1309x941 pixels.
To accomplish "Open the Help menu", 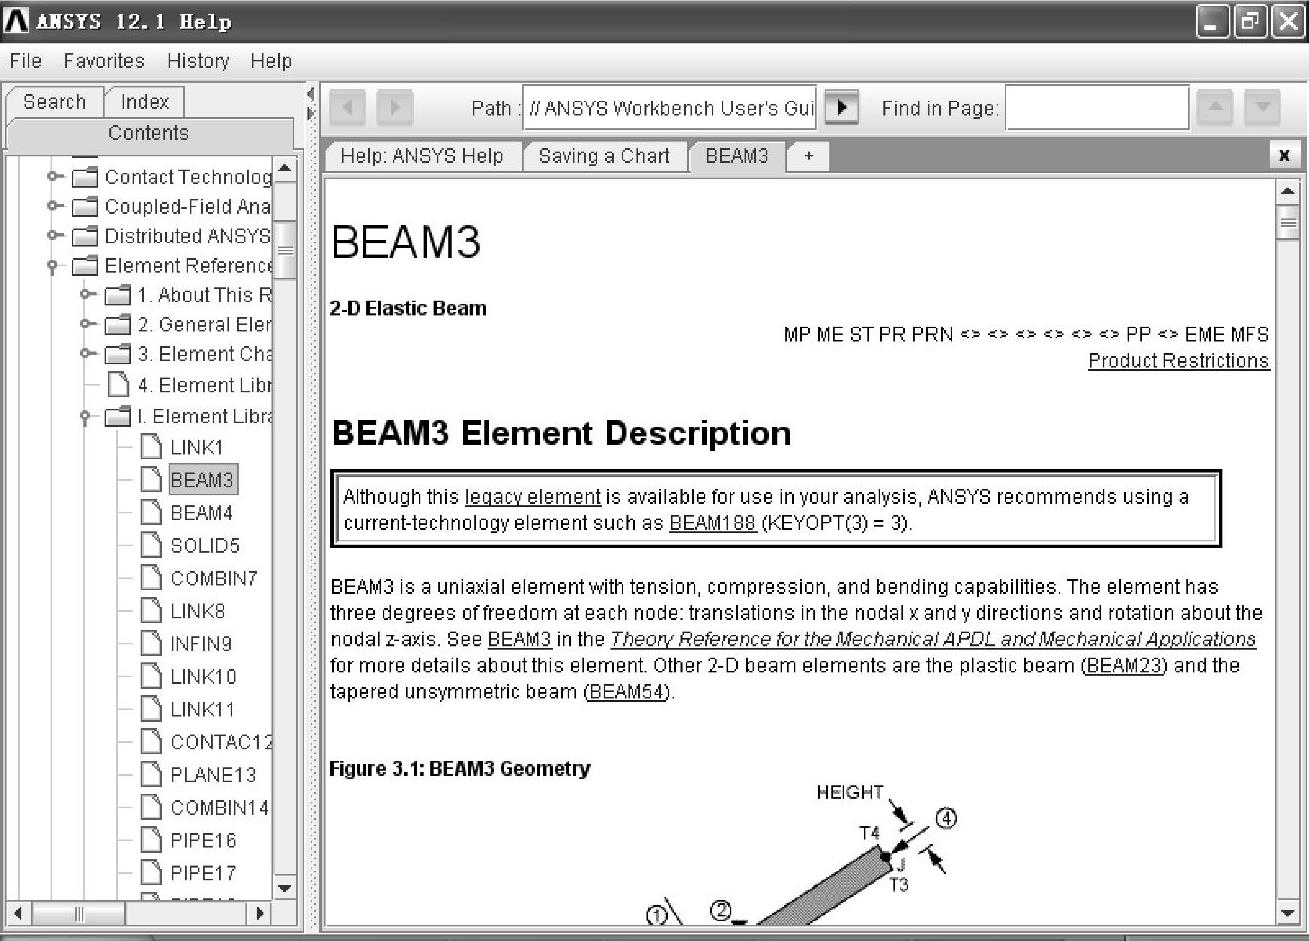I will tap(271, 61).
